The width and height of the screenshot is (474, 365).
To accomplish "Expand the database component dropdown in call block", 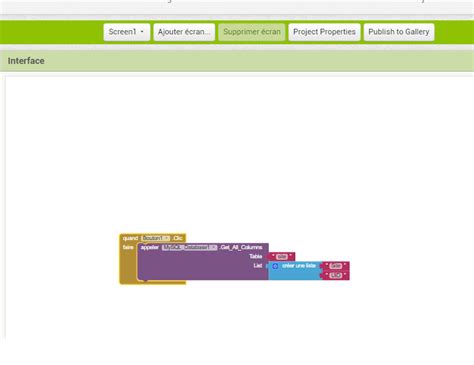I will tap(190, 247).
